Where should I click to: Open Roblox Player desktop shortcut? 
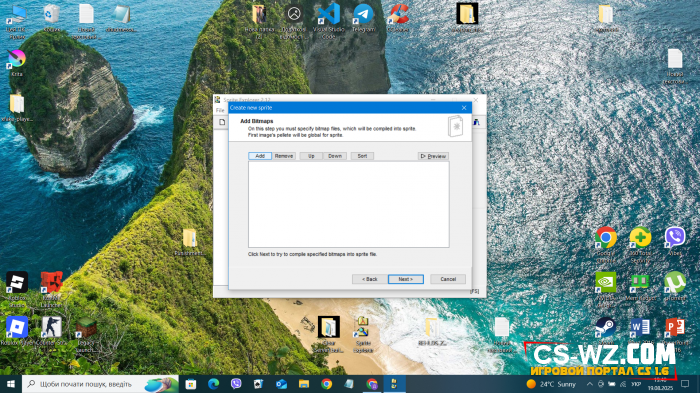click(17, 331)
